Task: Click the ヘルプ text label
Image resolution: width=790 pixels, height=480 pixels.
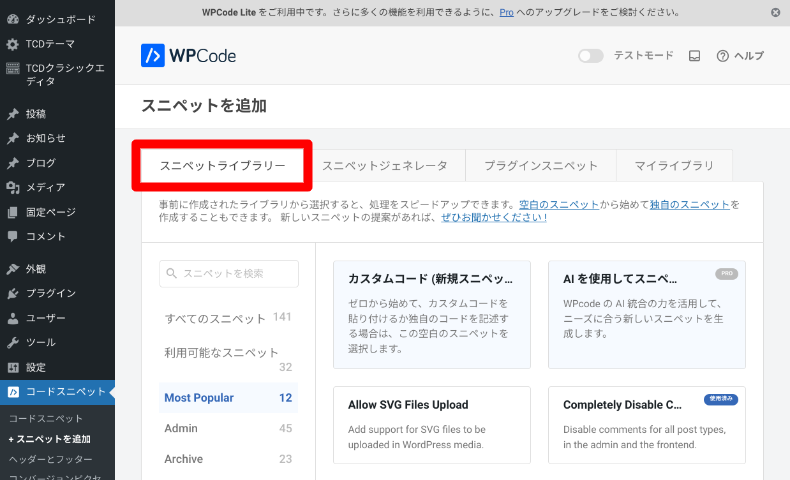Action: click(749, 56)
